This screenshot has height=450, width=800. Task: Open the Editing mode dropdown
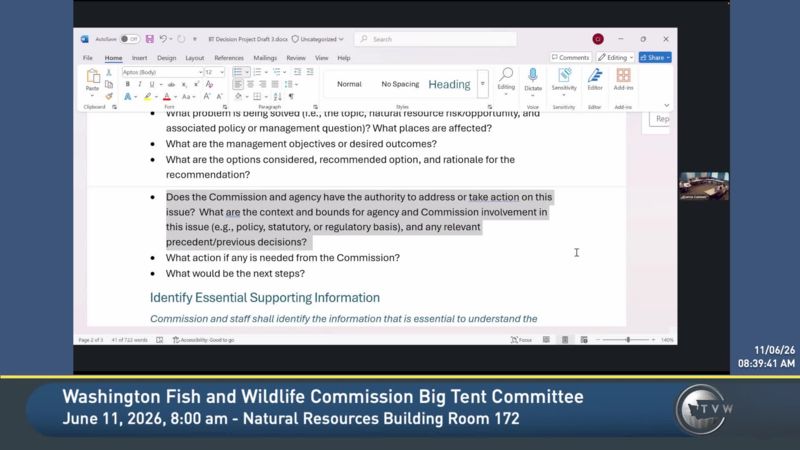pyautogui.click(x=616, y=58)
